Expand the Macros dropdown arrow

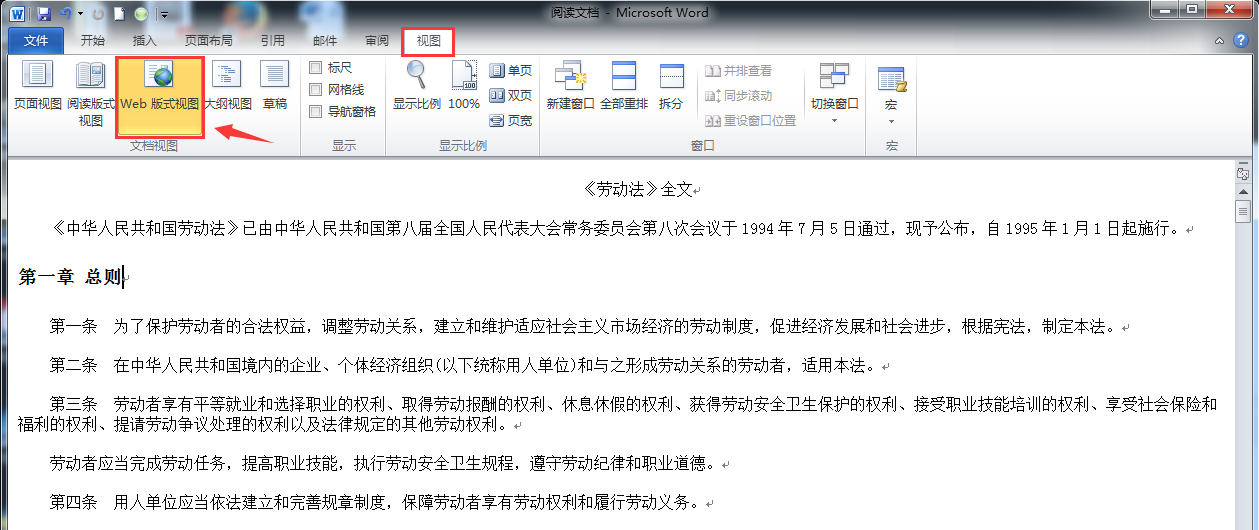[891, 121]
